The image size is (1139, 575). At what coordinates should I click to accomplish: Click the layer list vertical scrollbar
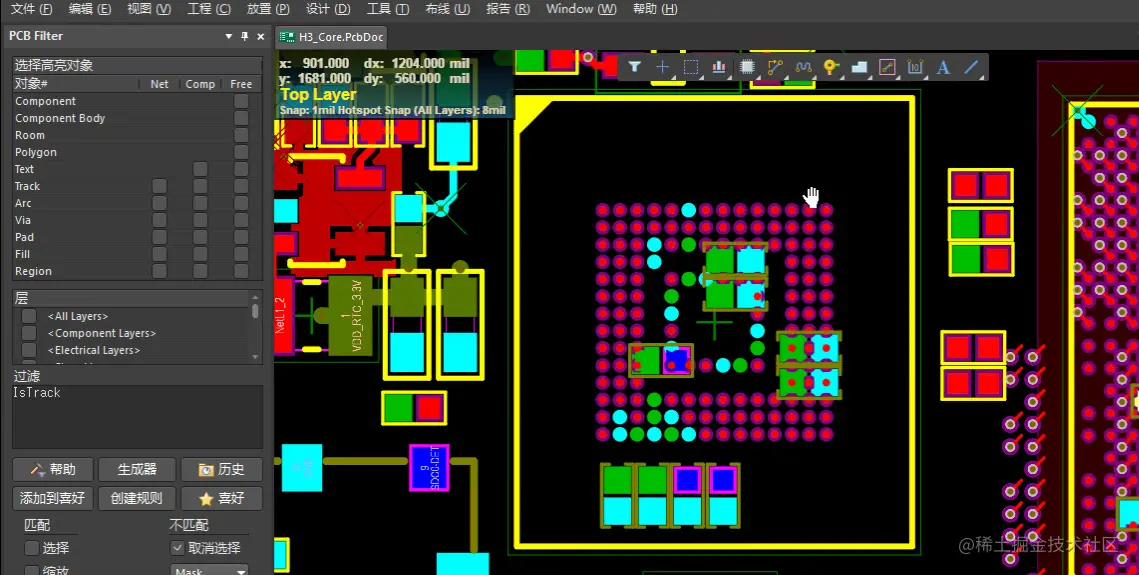tap(255, 327)
